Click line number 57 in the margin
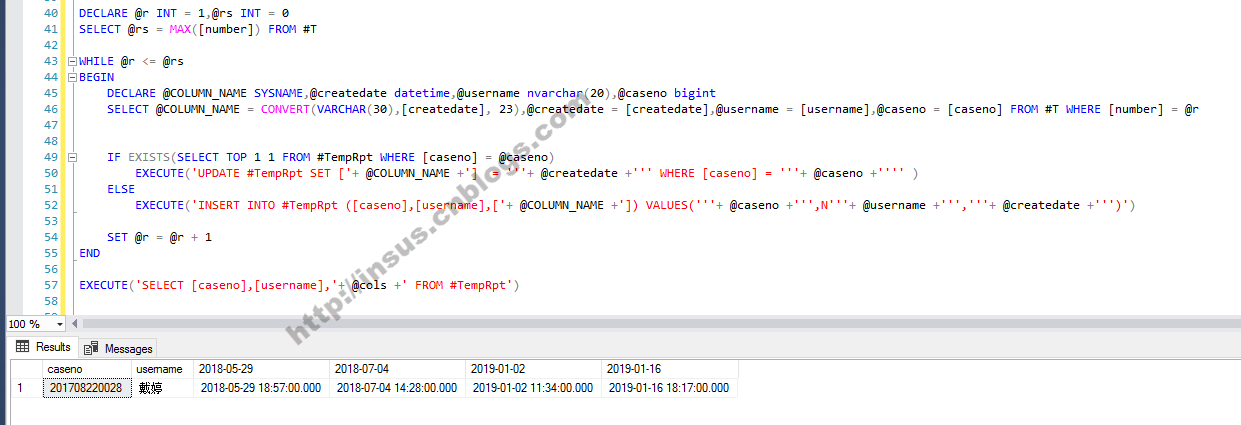Image resolution: width=1241 pixels, height=425 pixels. coord(50,285)
